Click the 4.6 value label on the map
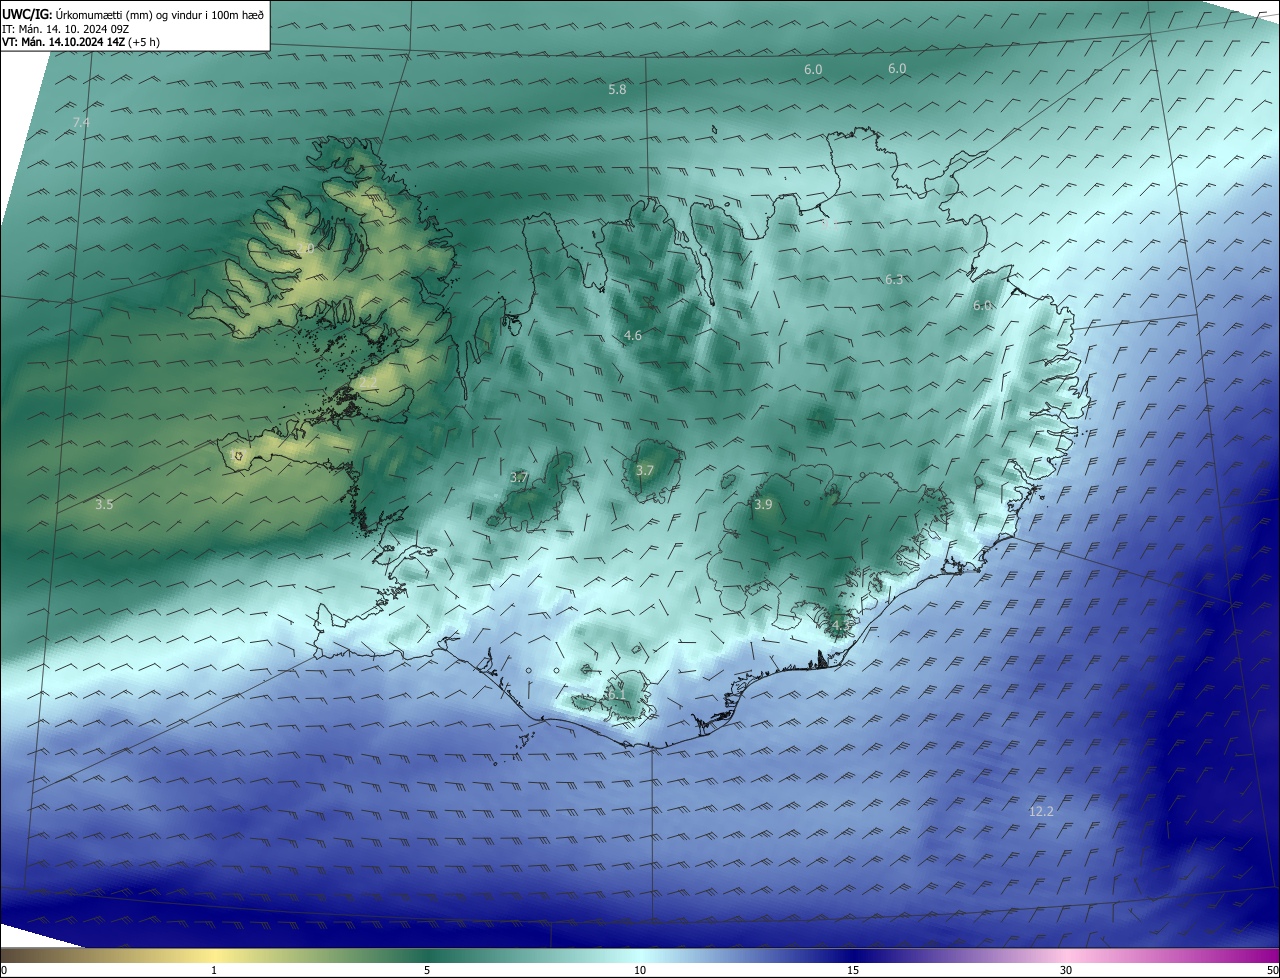This screenshot has height=978, width=1280. click(x=632, y=336)
